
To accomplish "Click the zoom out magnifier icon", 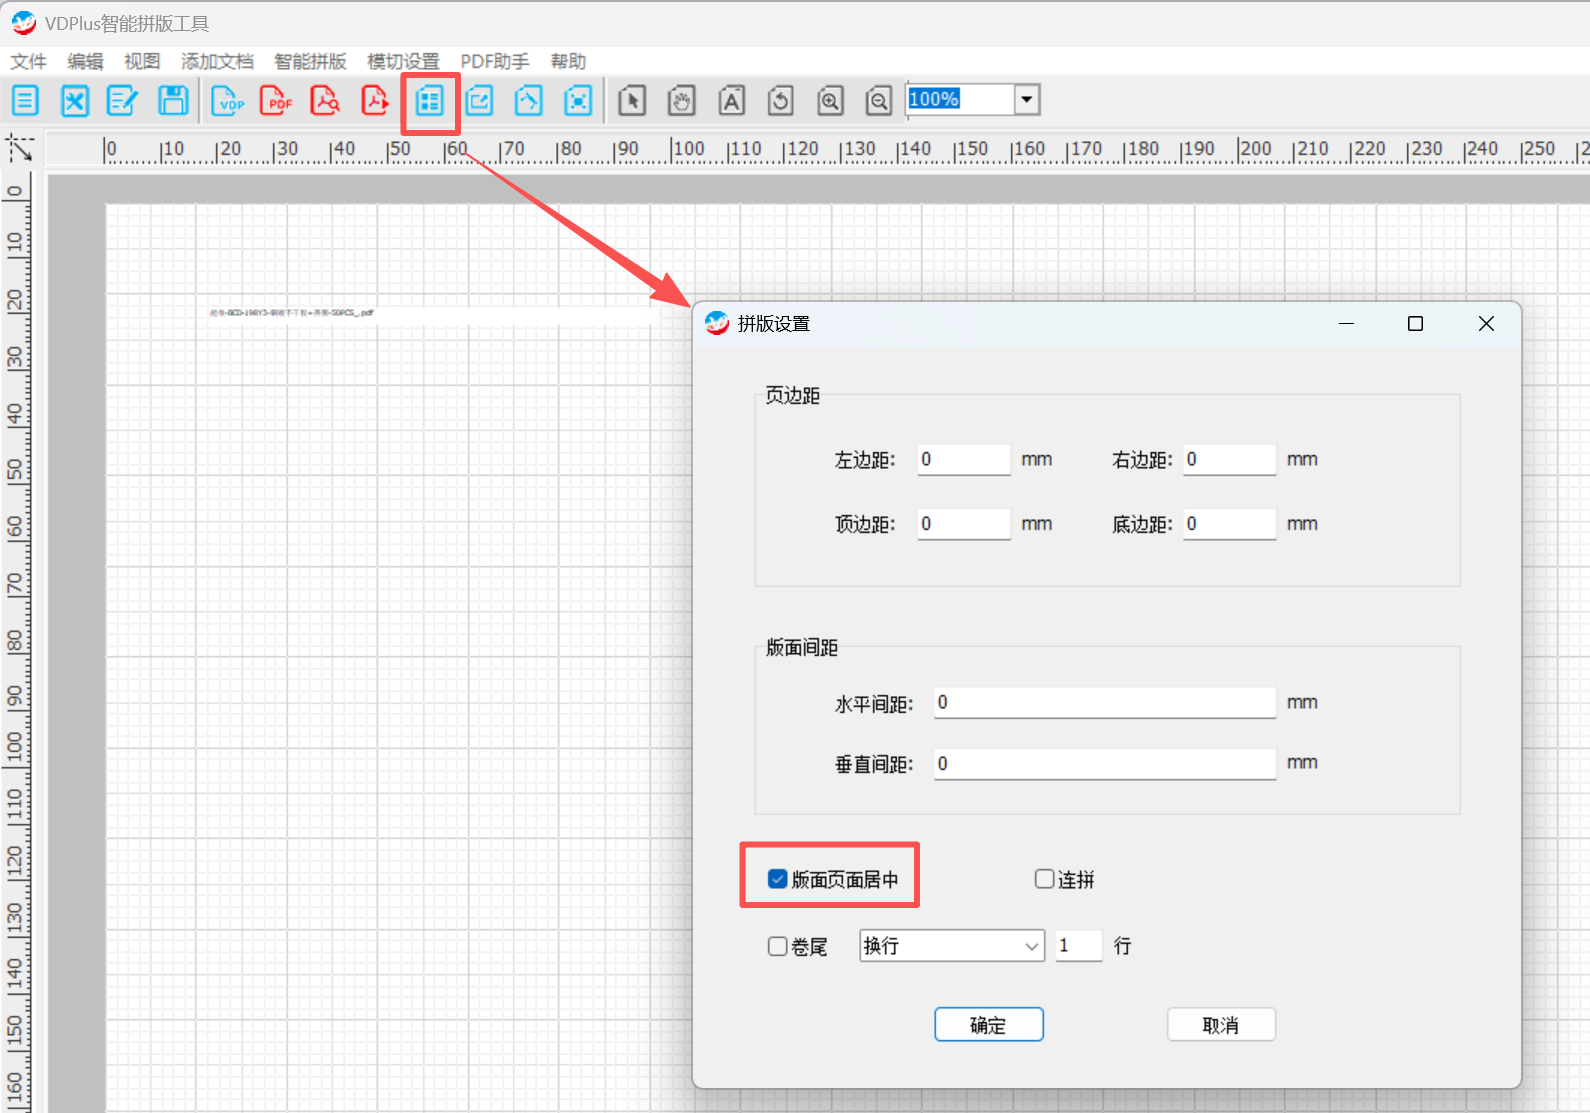I will point(879,100).
